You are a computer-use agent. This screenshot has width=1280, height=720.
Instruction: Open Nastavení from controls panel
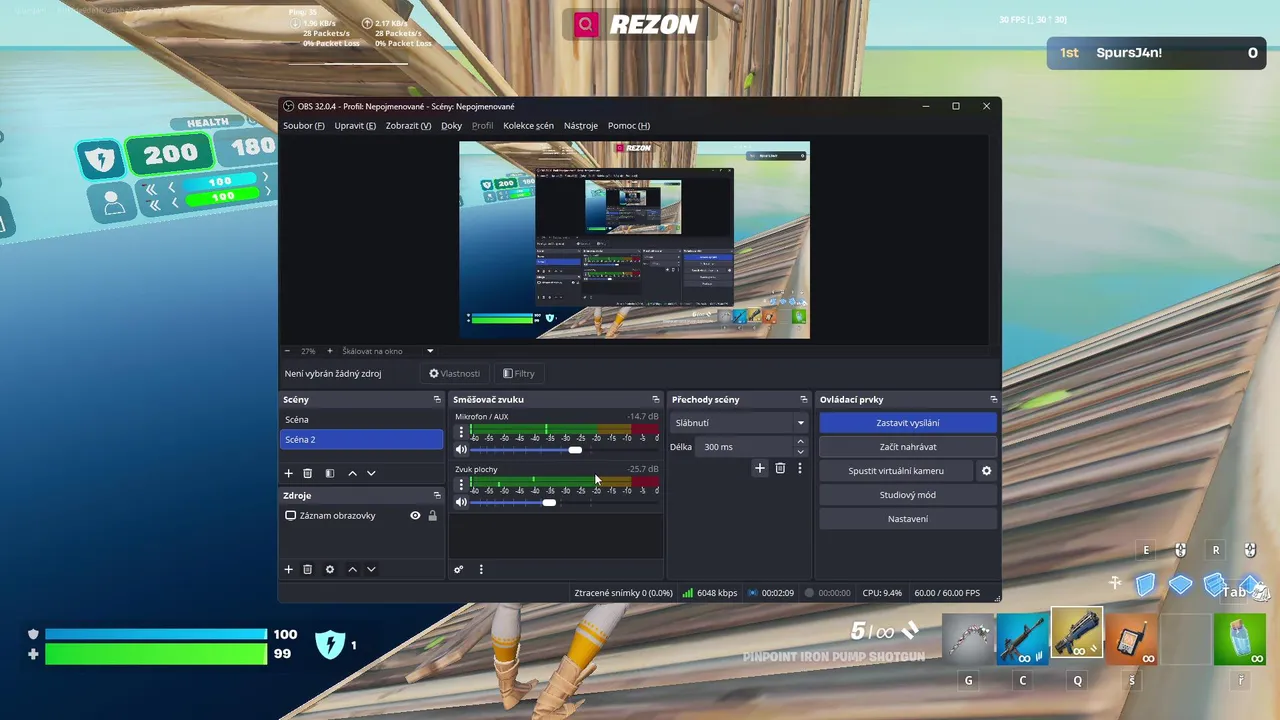(908, 519)
